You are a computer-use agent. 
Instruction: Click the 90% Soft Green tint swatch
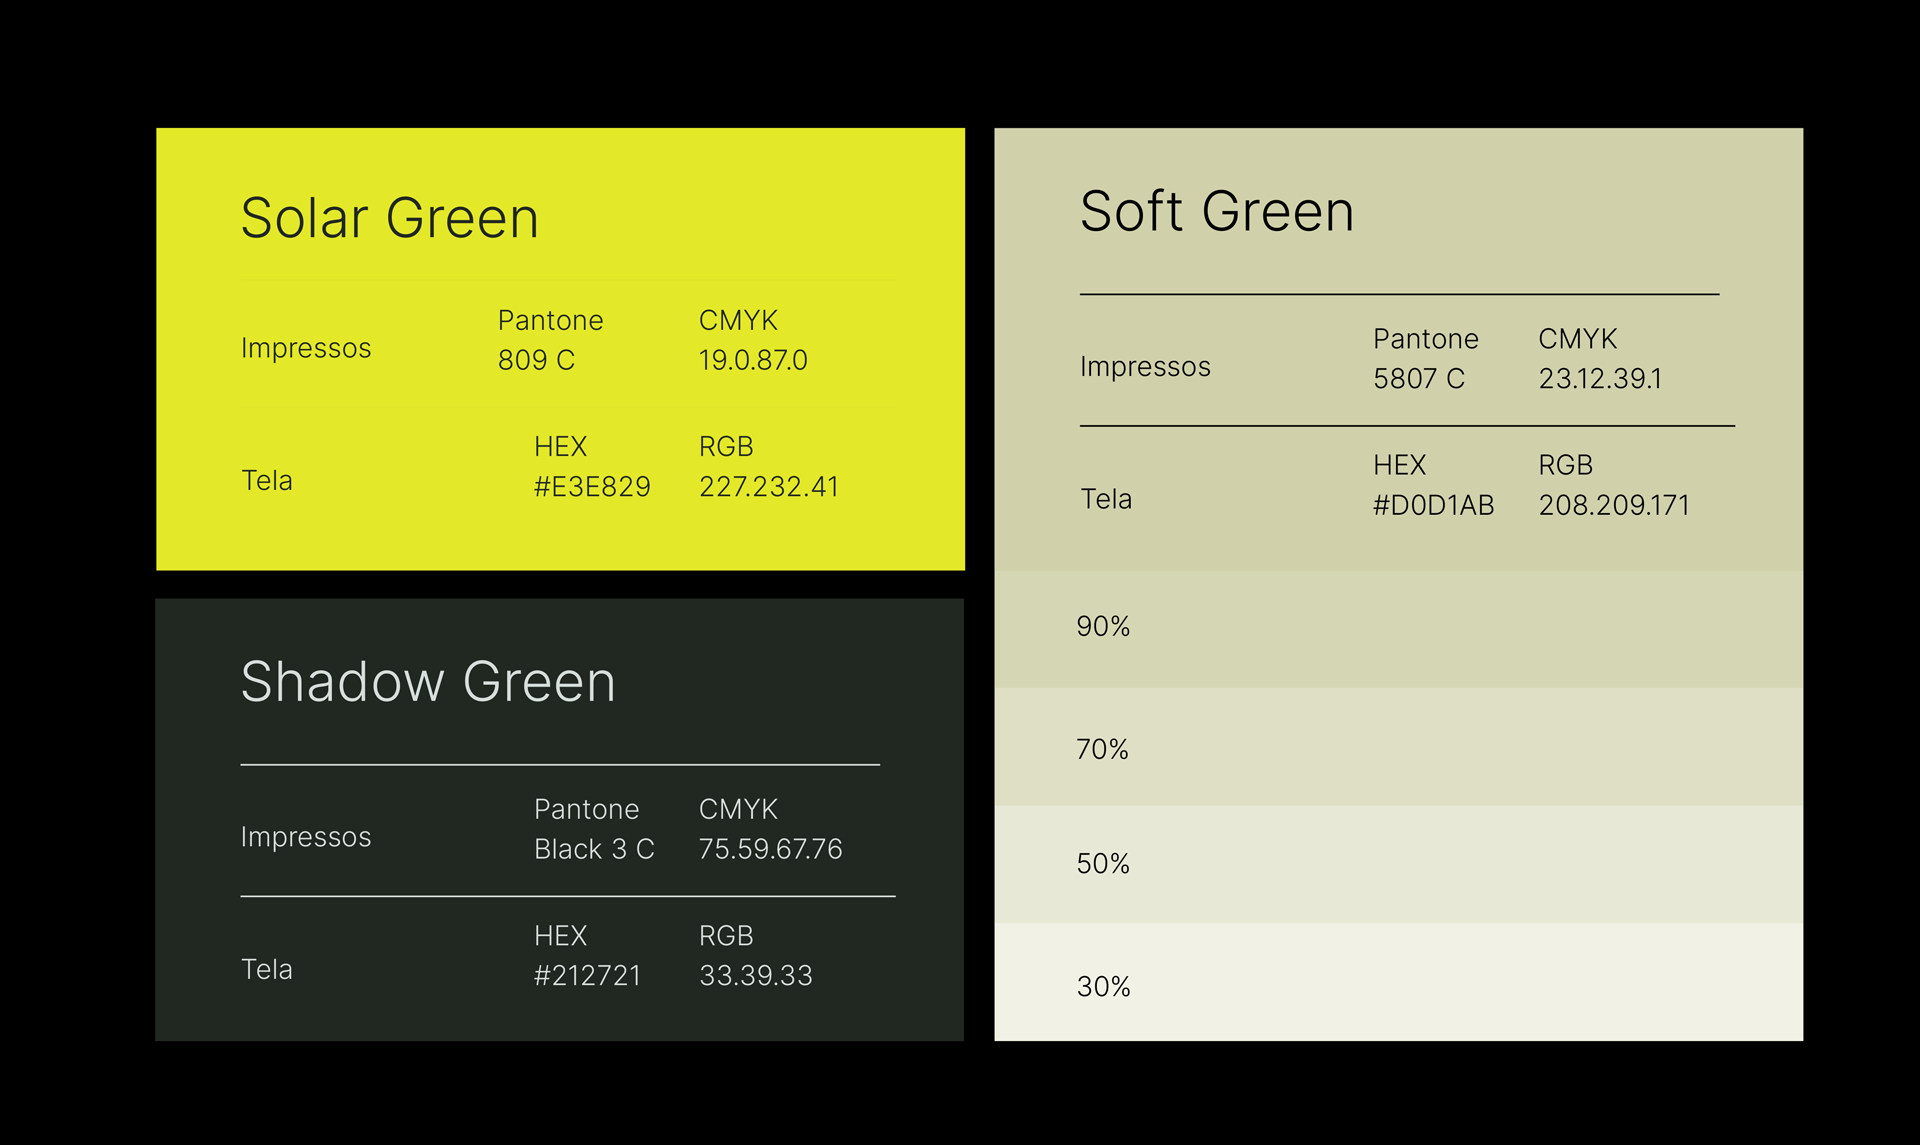tap(1398, 628)
